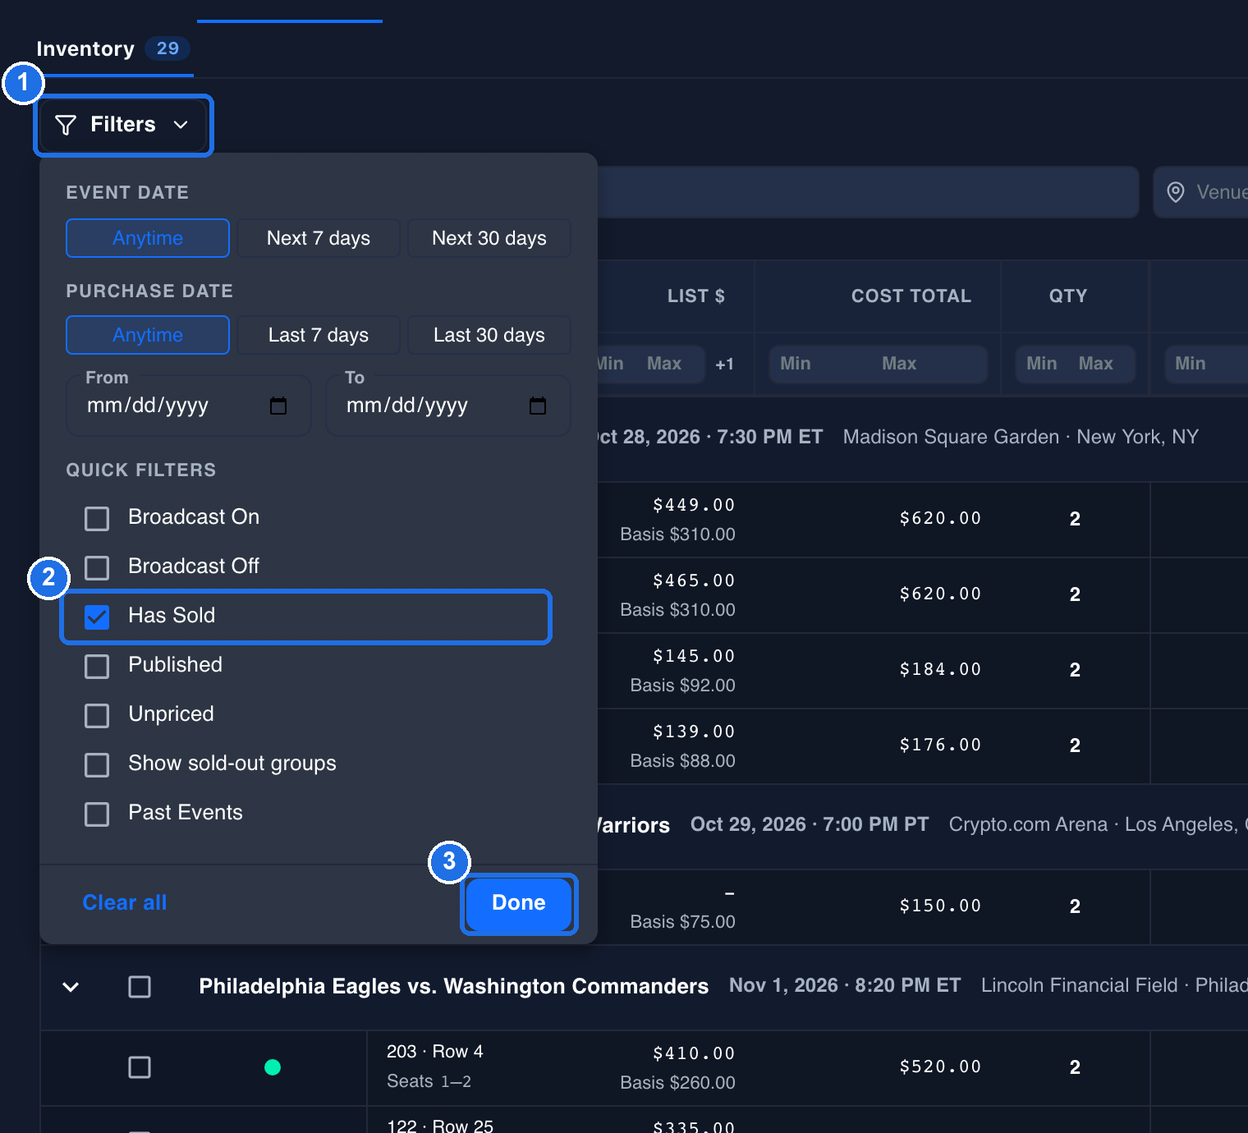Enable Show sold-out groups checkbox
Viewport: 1248px width, 1133px height.
(x=97, y=765)
